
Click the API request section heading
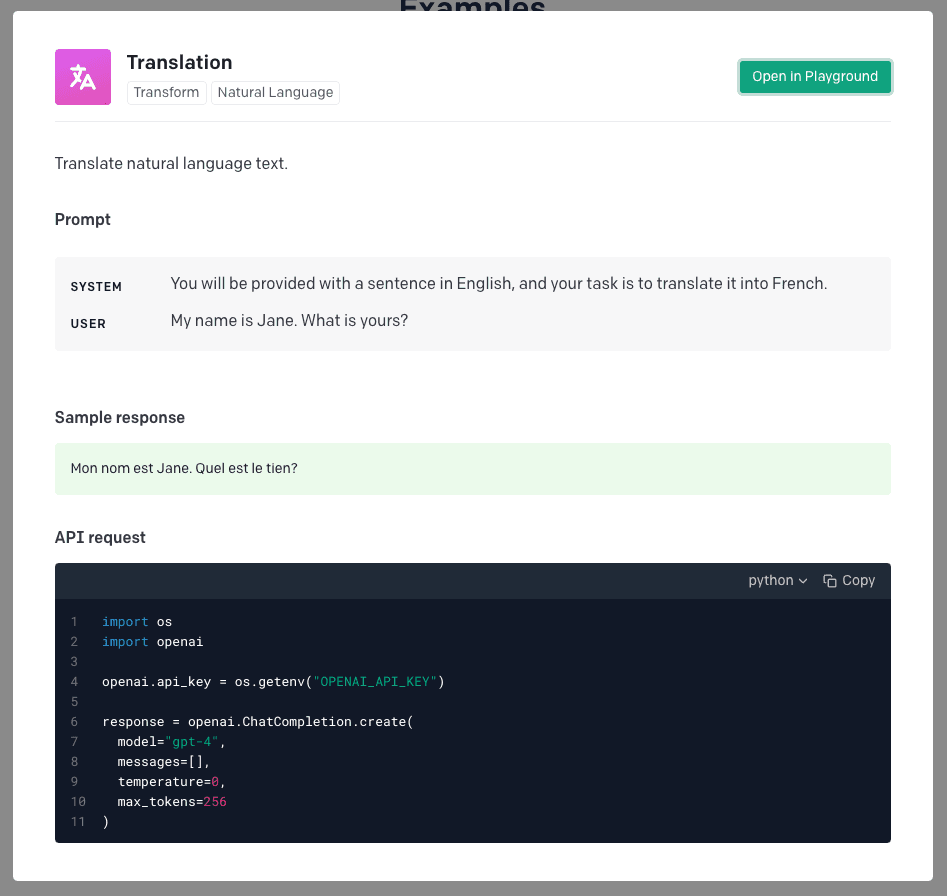tap(100, 538)
